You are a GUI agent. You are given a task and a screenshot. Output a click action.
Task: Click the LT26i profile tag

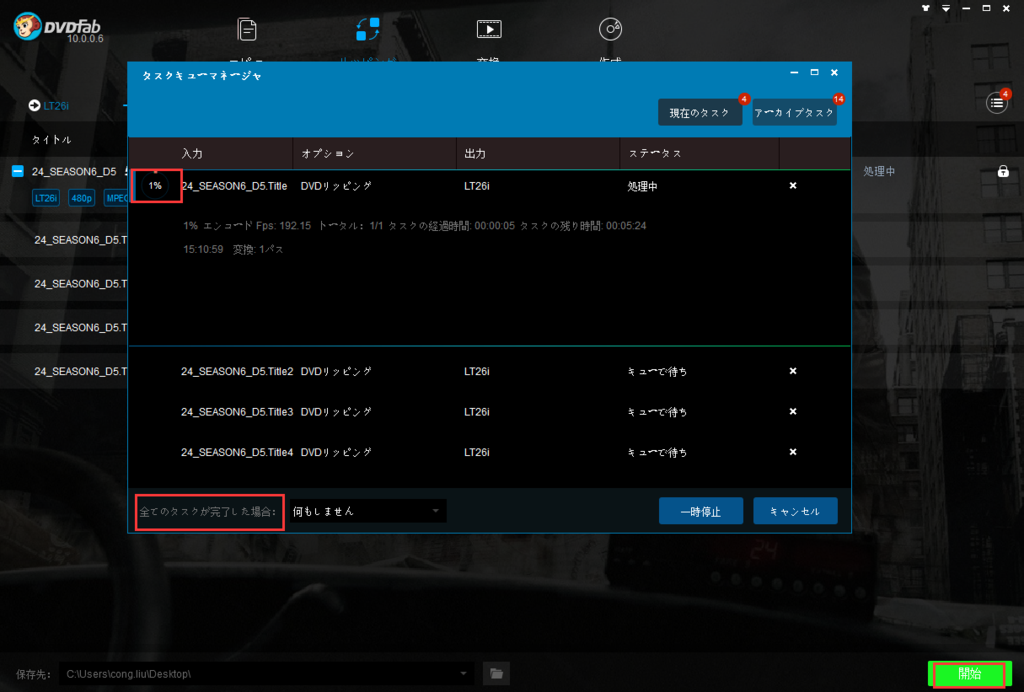(46, 198)
